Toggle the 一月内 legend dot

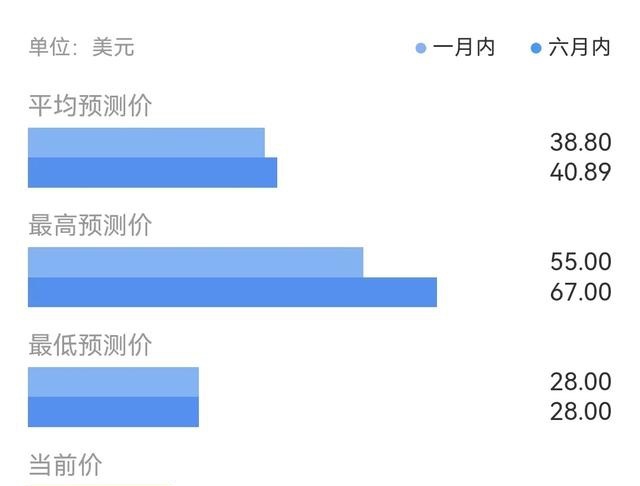coord(421,48)
